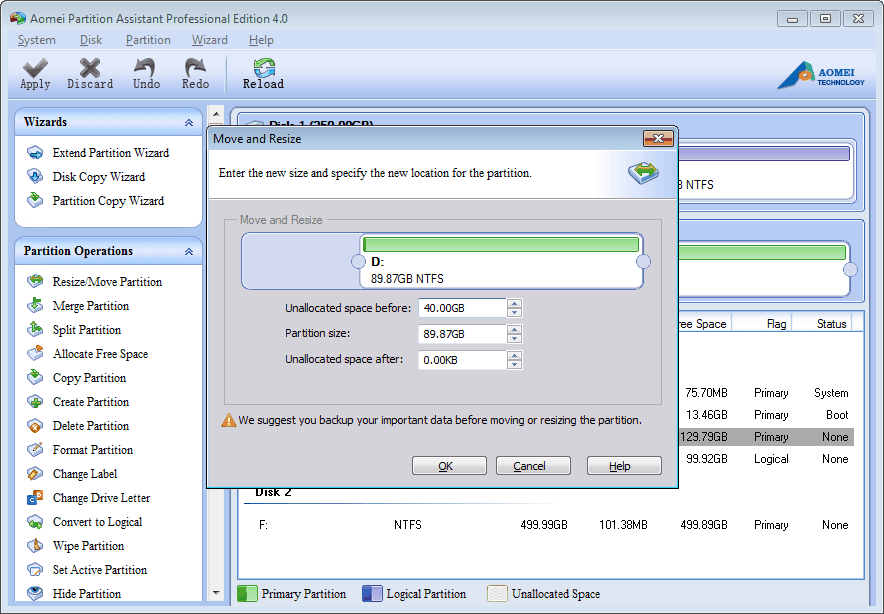Click the Status column header

click(831, 324)
